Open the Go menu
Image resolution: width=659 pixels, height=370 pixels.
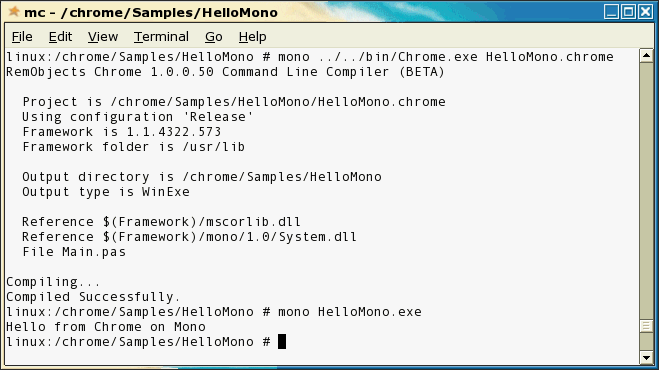(214, 37)
